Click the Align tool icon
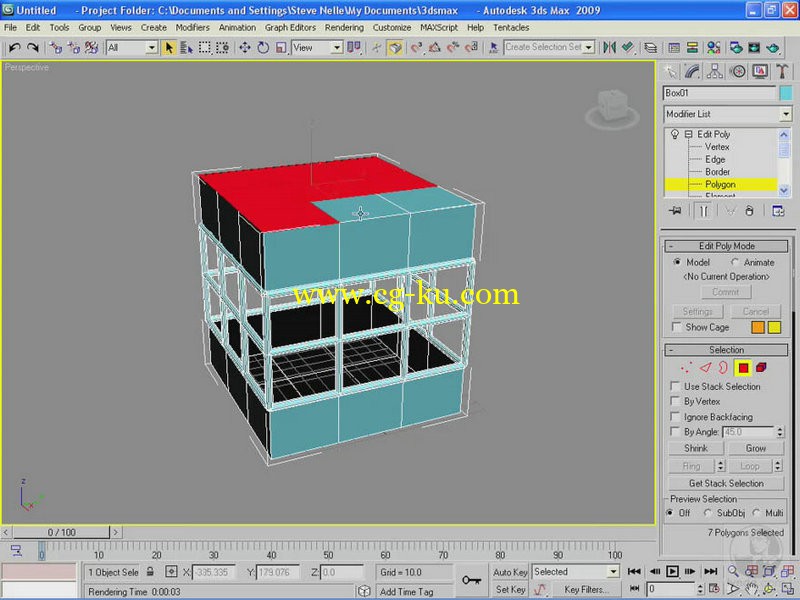 point(628,48)
